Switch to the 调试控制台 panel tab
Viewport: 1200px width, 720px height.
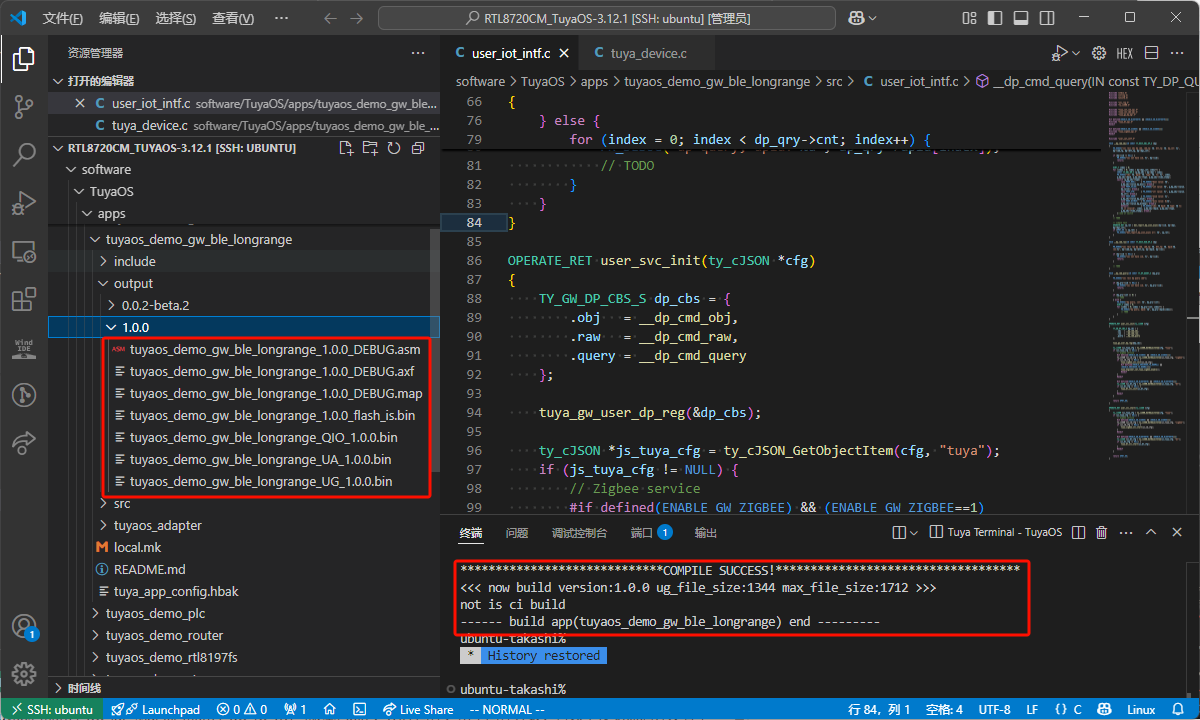click(x=579, y=533)
